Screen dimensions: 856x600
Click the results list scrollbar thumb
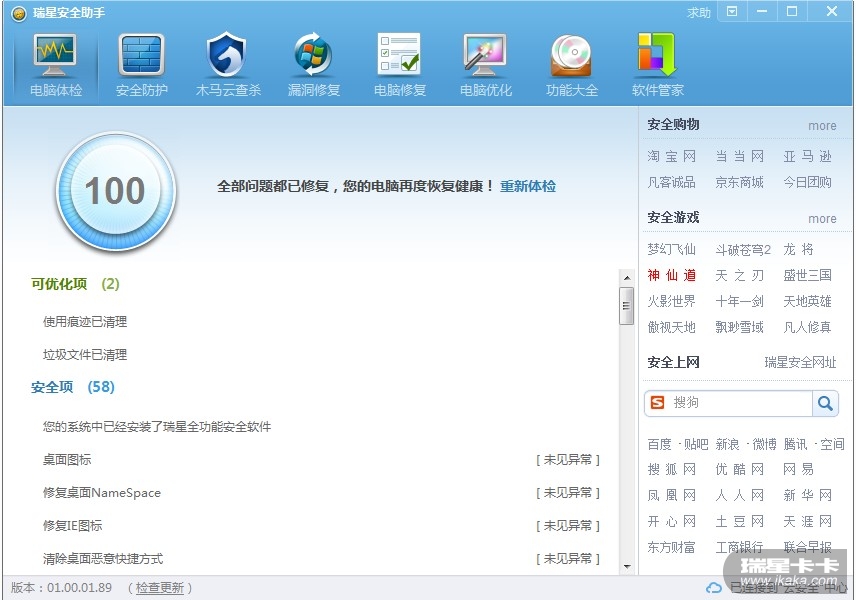[627, 306]
